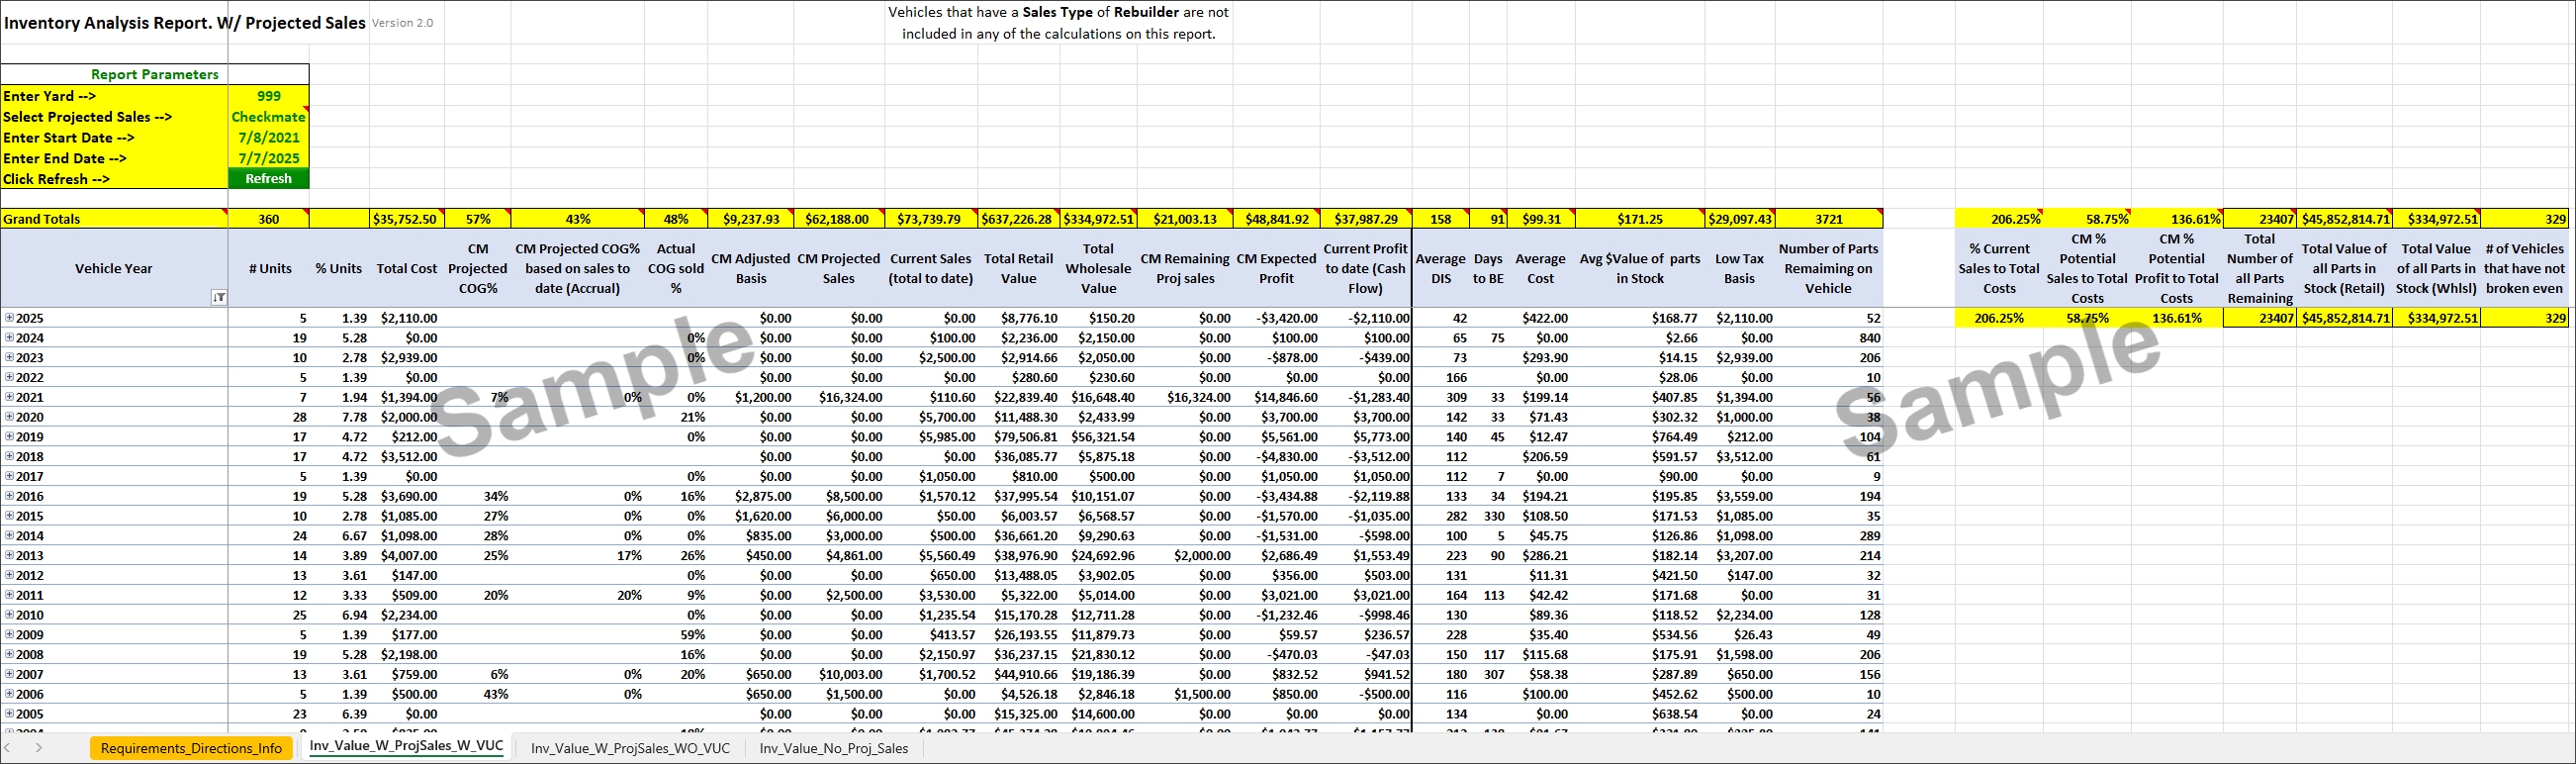Viewport: 2576px width, 764px height.
Task: Expand the 2009 vehicle year row
Action: point(9,634)
